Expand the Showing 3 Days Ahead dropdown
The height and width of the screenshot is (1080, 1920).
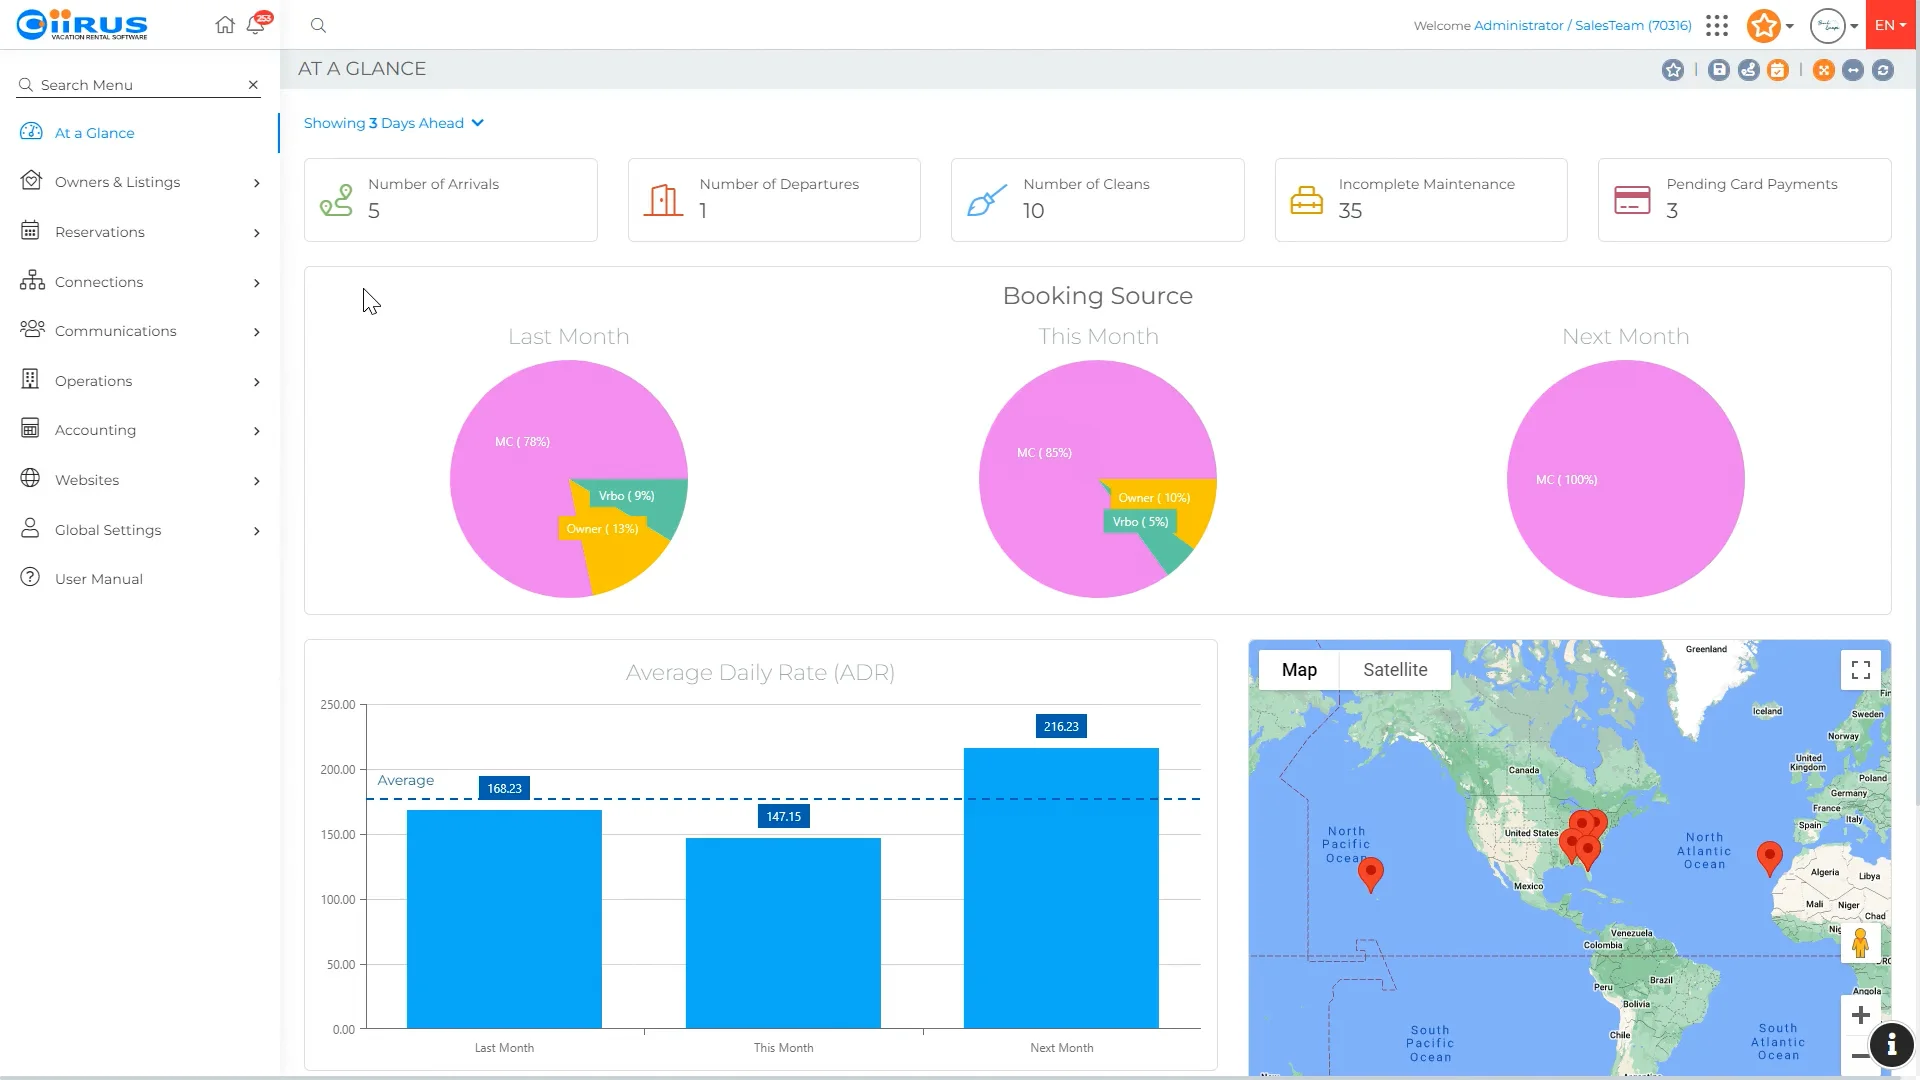point(478,123)
